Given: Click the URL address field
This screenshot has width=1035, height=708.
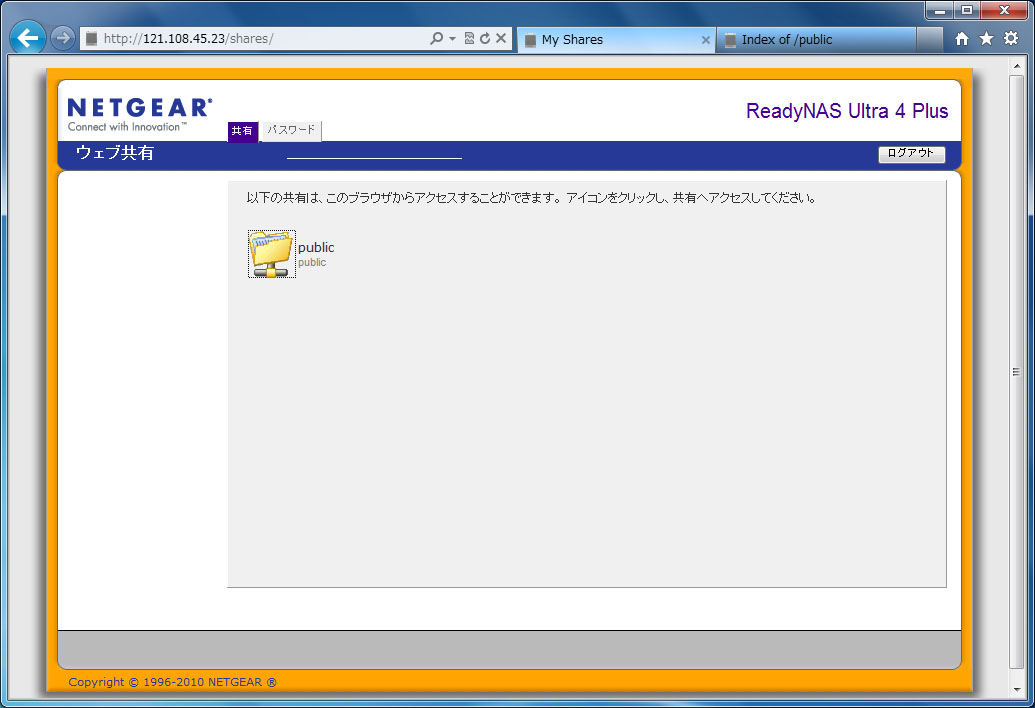Looking at the screenshot, I should [x=260, y=39].
